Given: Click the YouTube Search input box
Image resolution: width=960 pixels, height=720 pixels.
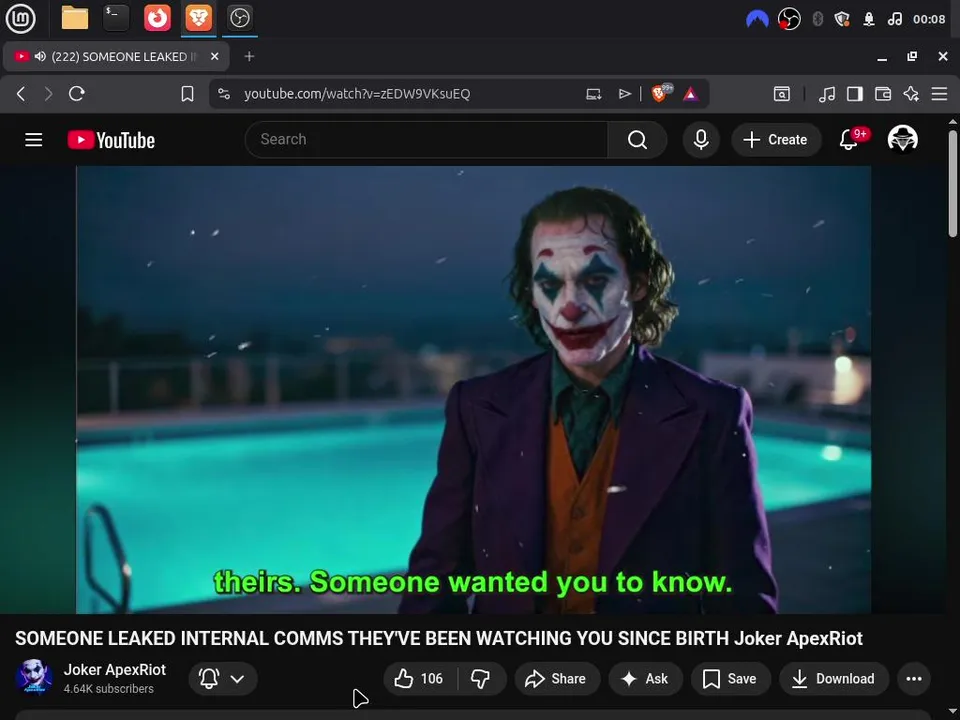Looking at the screenshot, I should (x=426, y=140).
